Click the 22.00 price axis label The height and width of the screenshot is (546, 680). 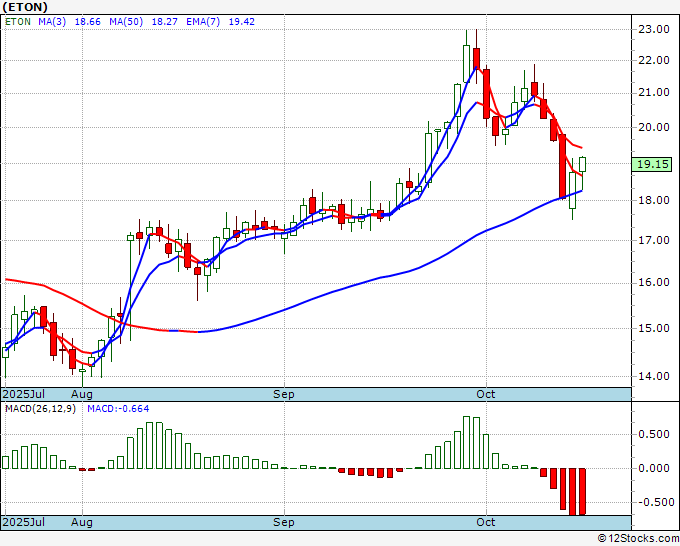point(654,61)
